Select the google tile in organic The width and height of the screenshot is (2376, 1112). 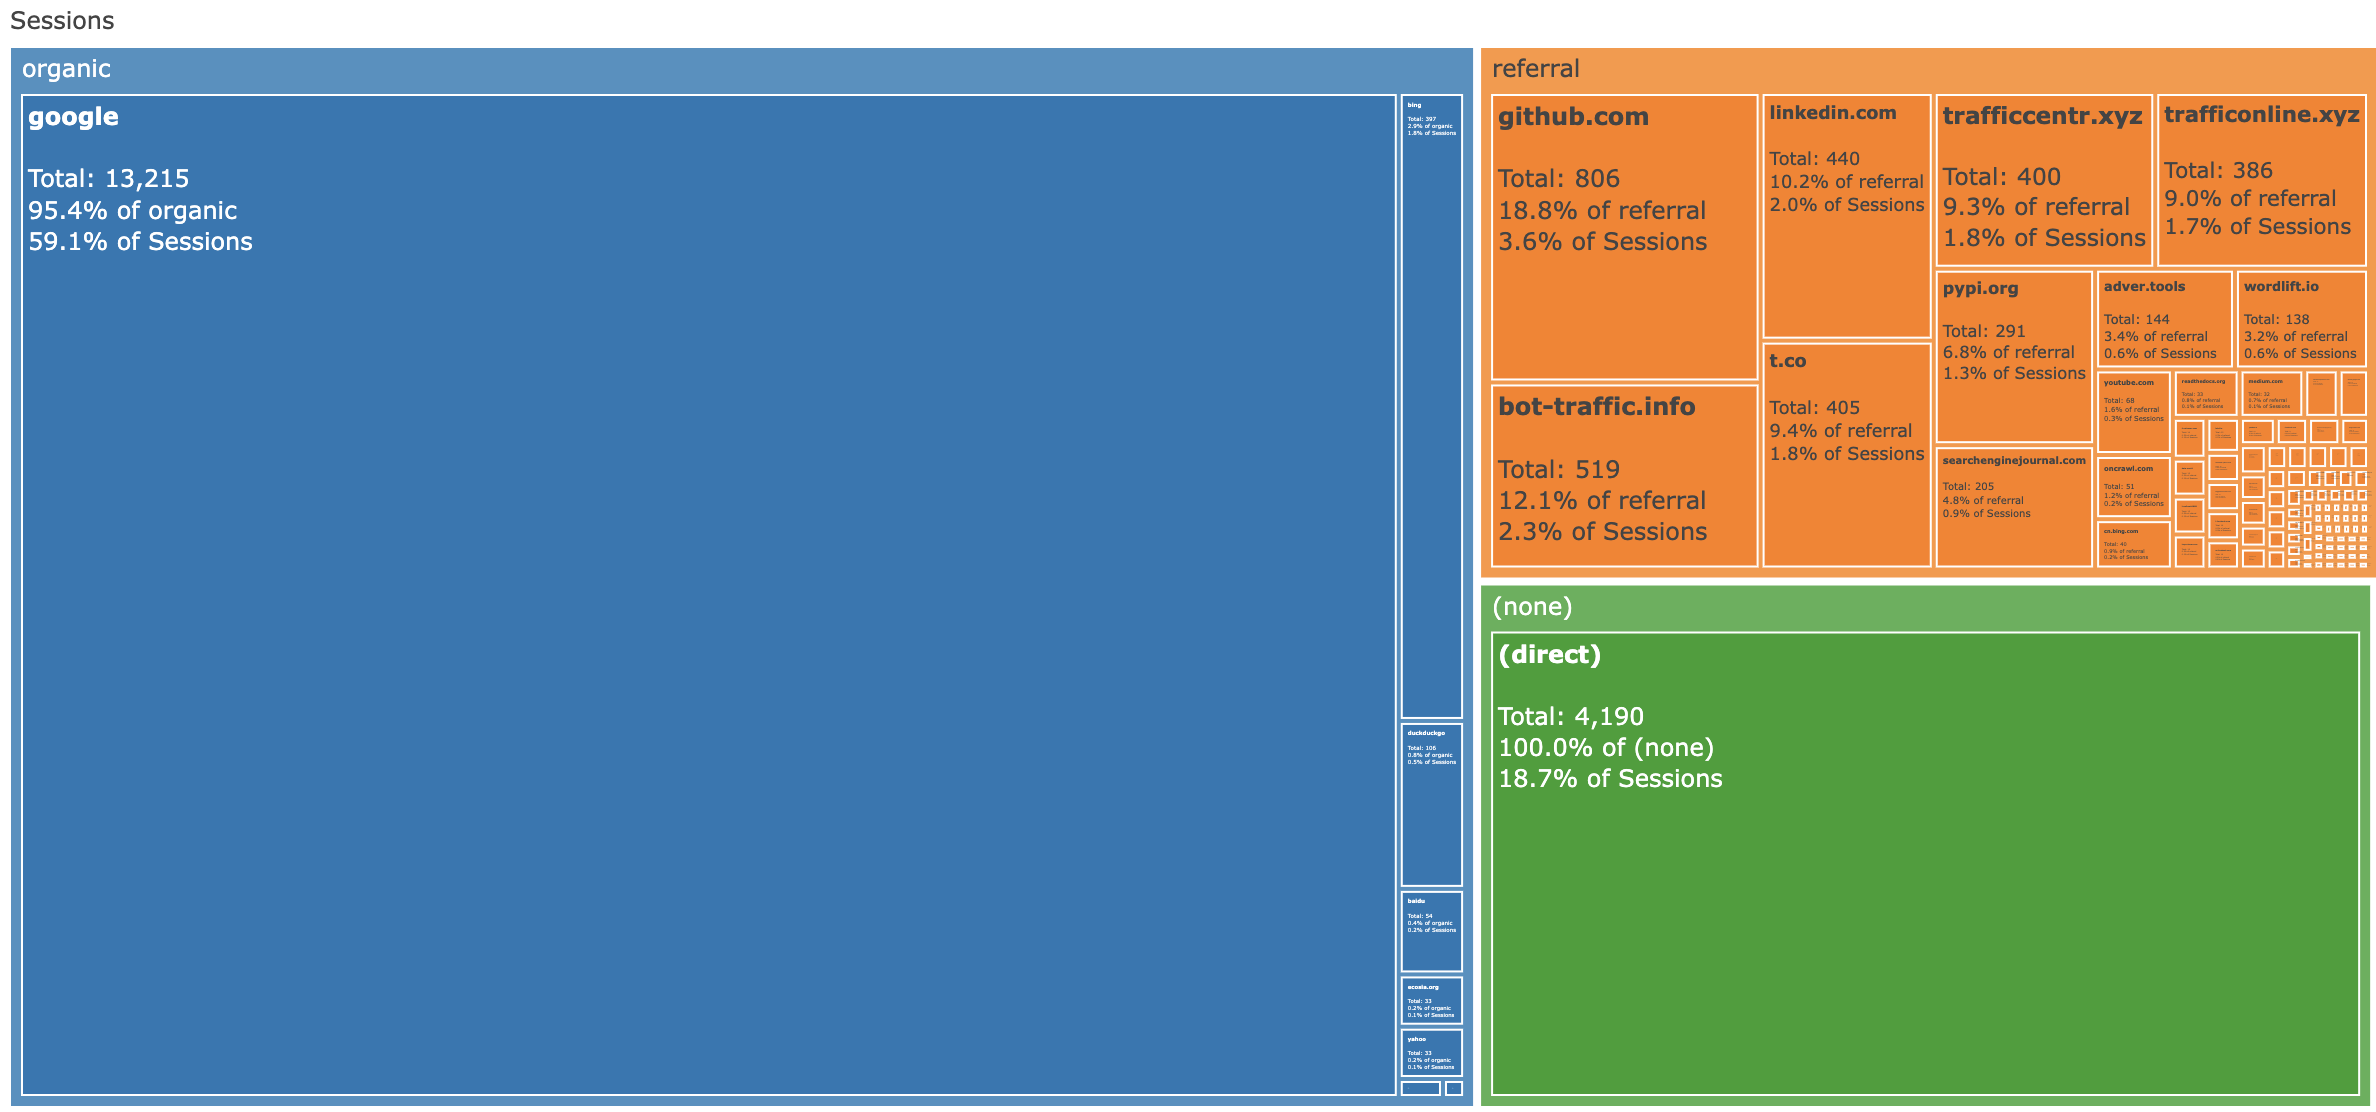pyautogui.click(x=708, y=595)
